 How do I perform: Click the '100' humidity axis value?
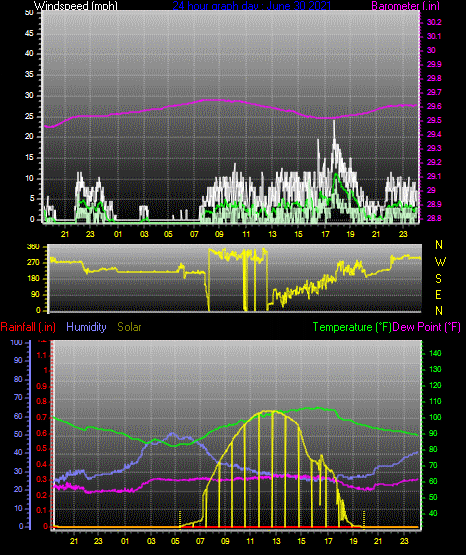point(17,342)
